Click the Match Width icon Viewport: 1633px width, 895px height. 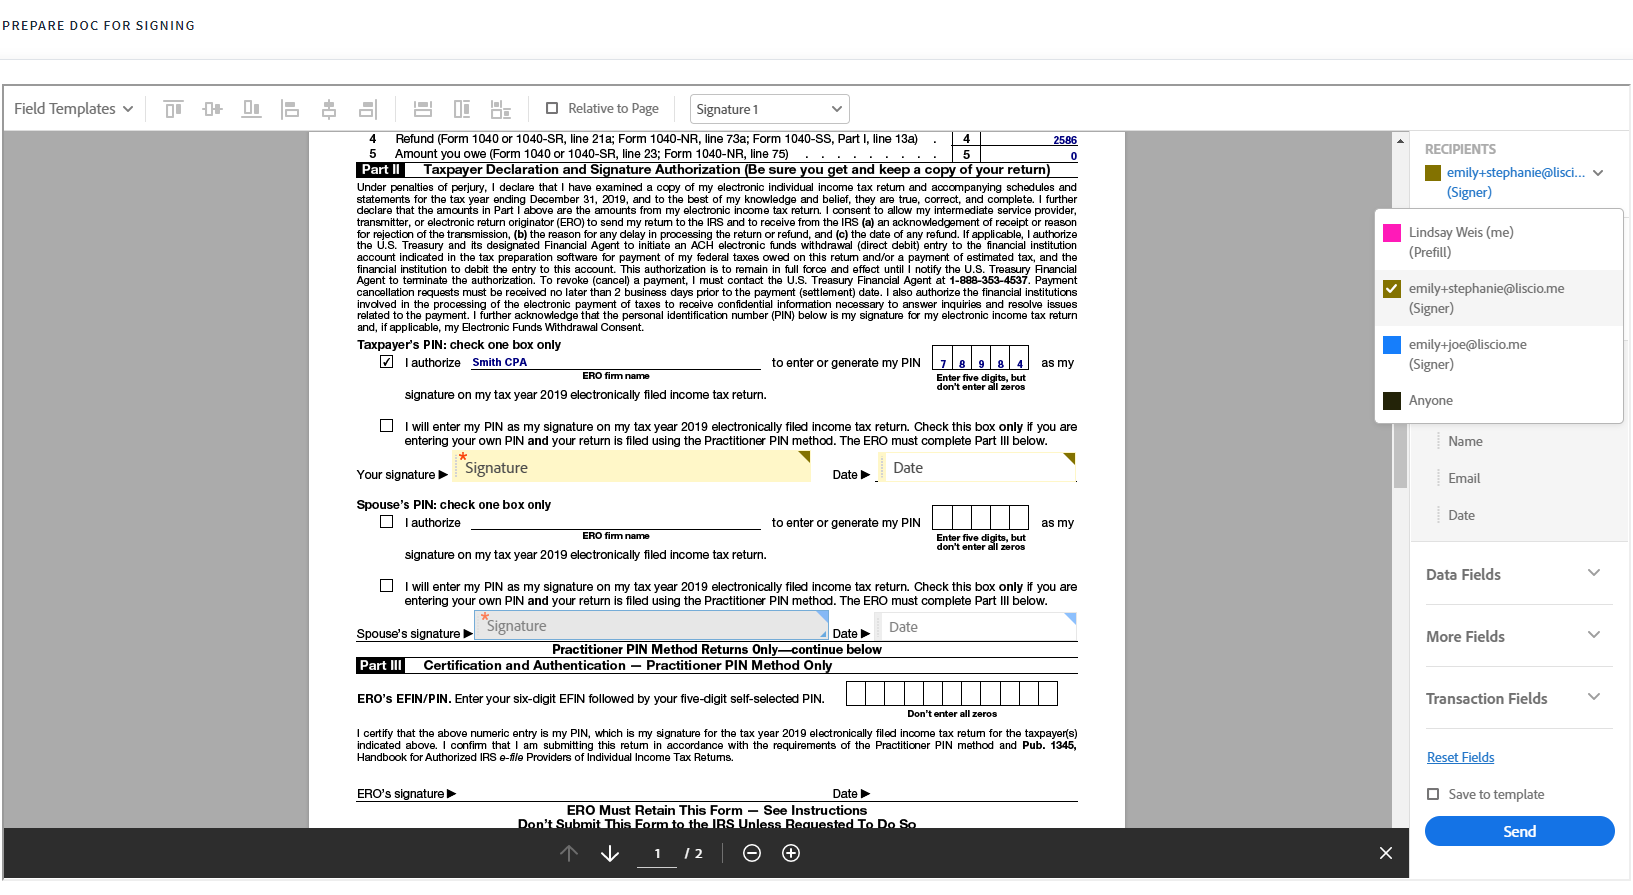tap(423, 109)
